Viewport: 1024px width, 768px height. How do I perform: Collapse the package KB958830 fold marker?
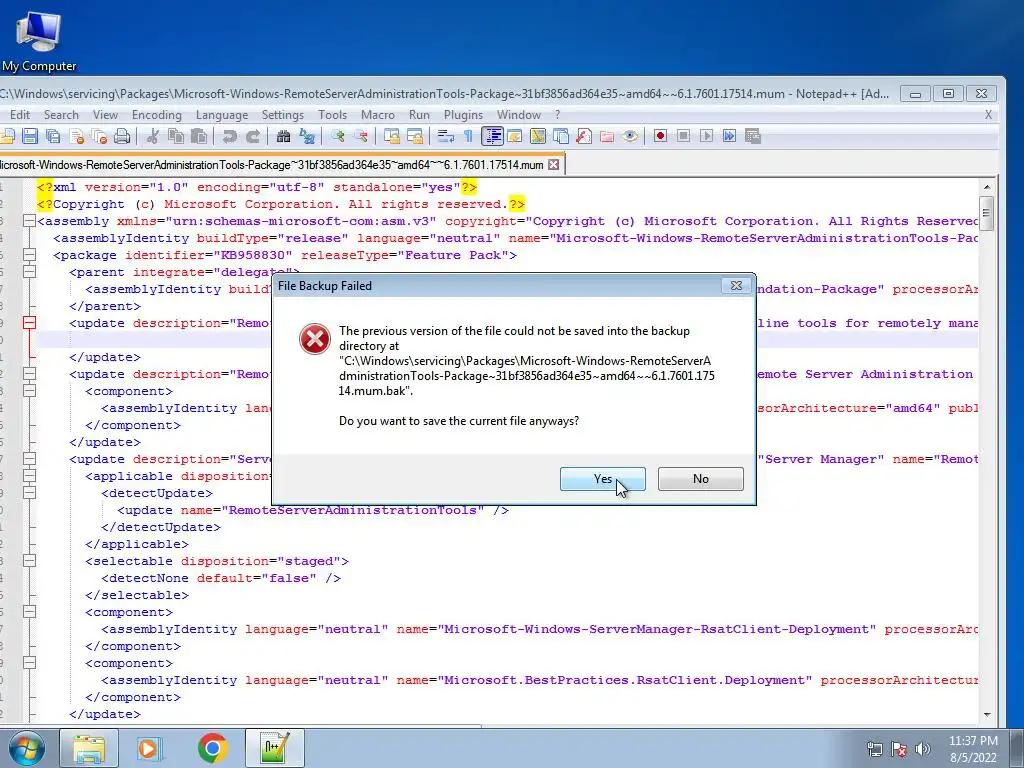pos(29,255)
